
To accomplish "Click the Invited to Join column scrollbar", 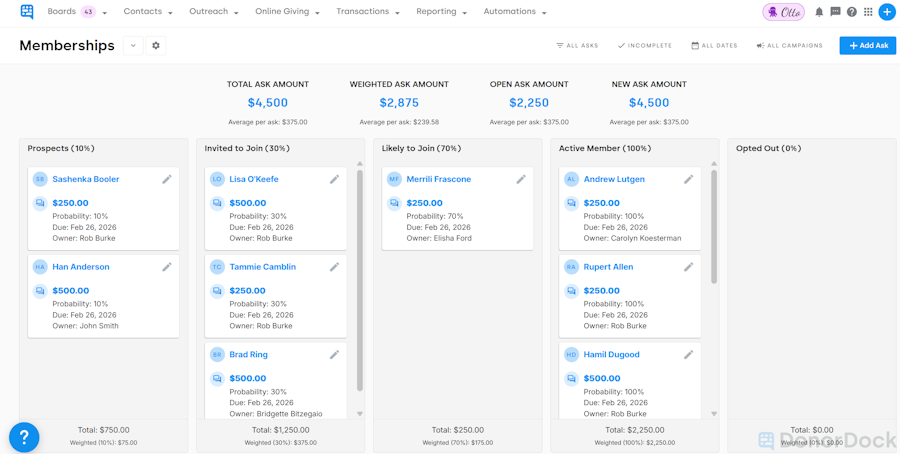I will (360, 280).
